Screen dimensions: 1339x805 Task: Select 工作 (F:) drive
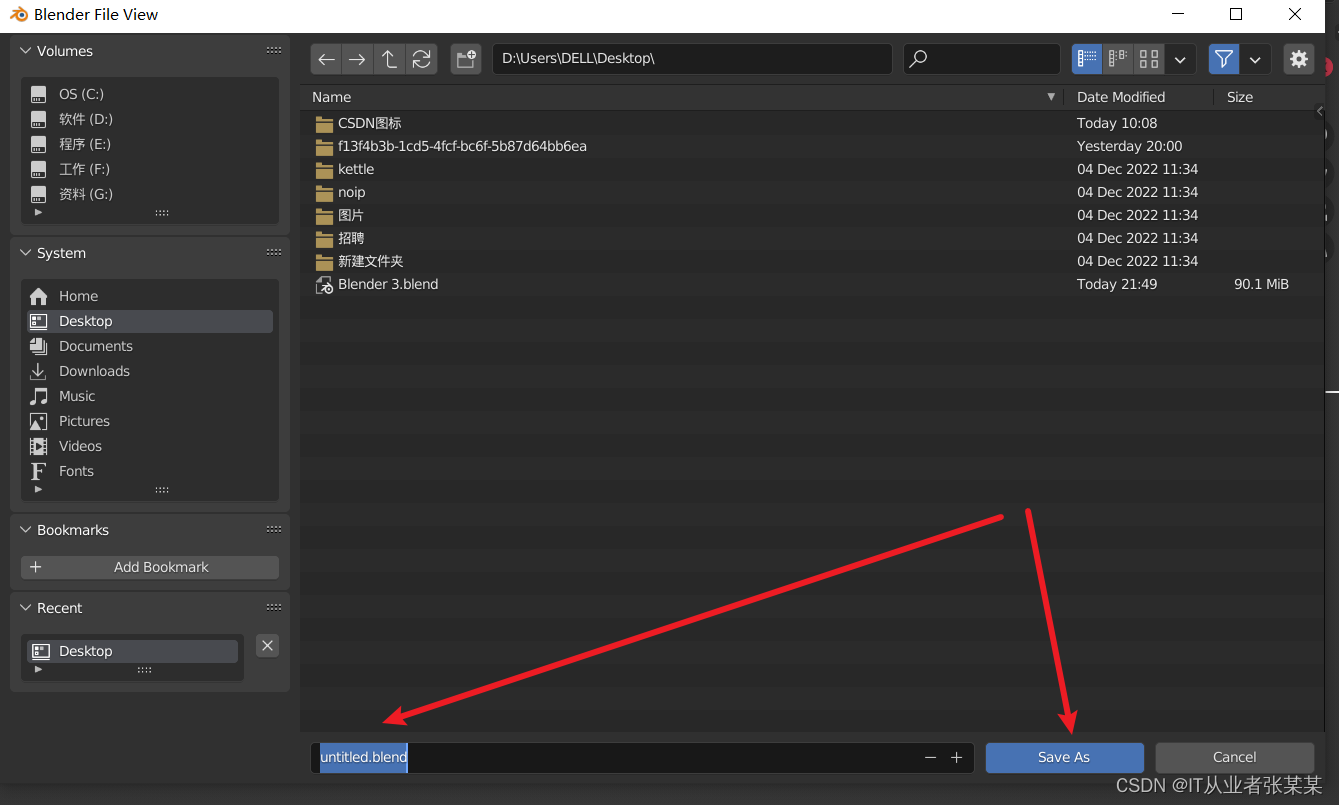point(150,169)
